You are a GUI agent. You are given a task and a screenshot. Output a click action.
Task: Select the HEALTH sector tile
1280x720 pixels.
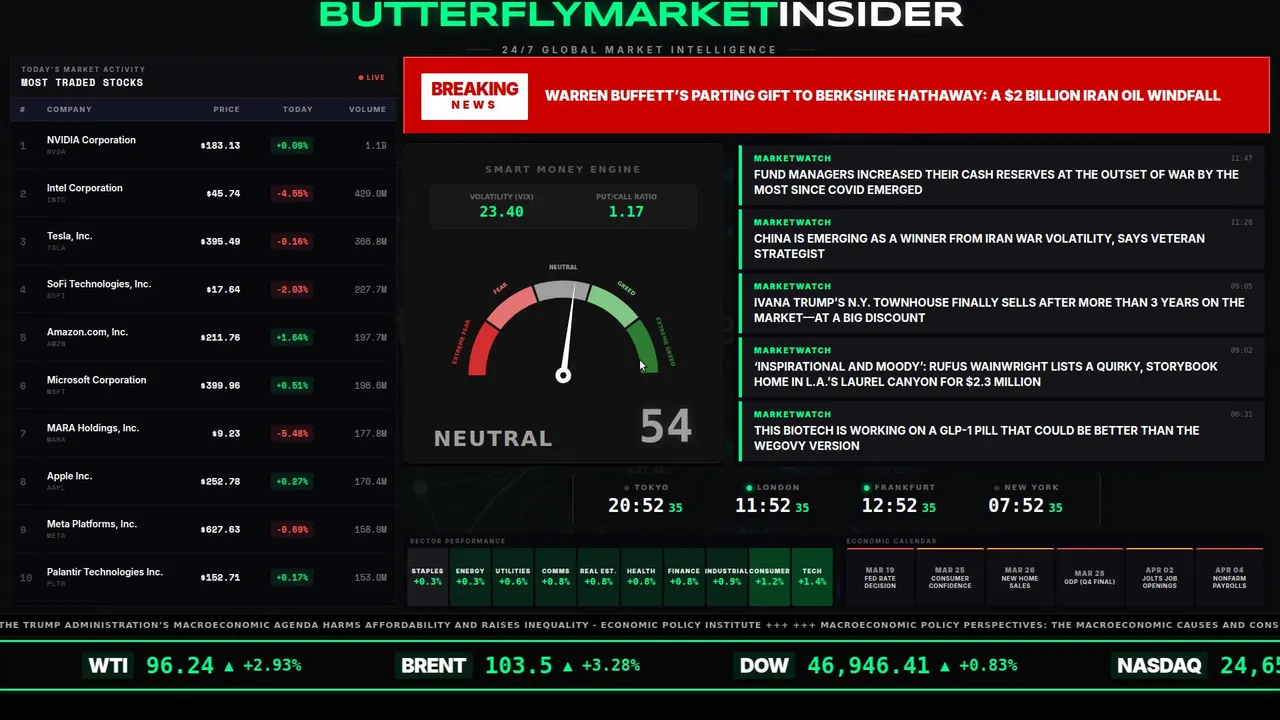point(641,577)
